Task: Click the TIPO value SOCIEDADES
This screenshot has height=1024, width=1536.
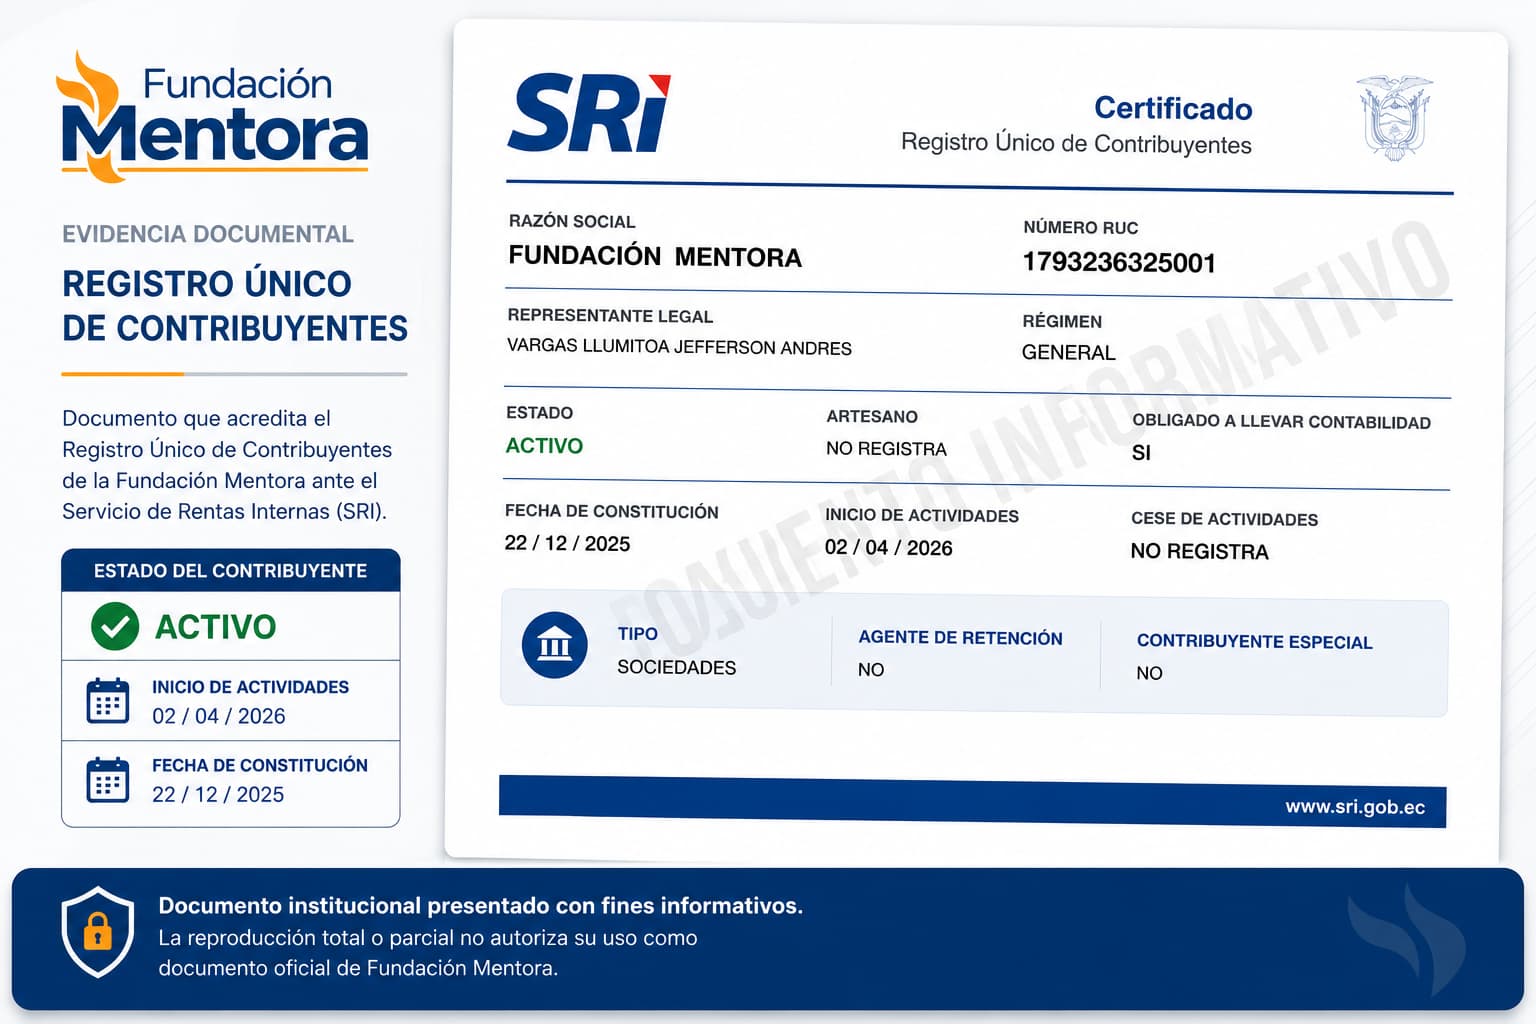Action: pos(676,667)
